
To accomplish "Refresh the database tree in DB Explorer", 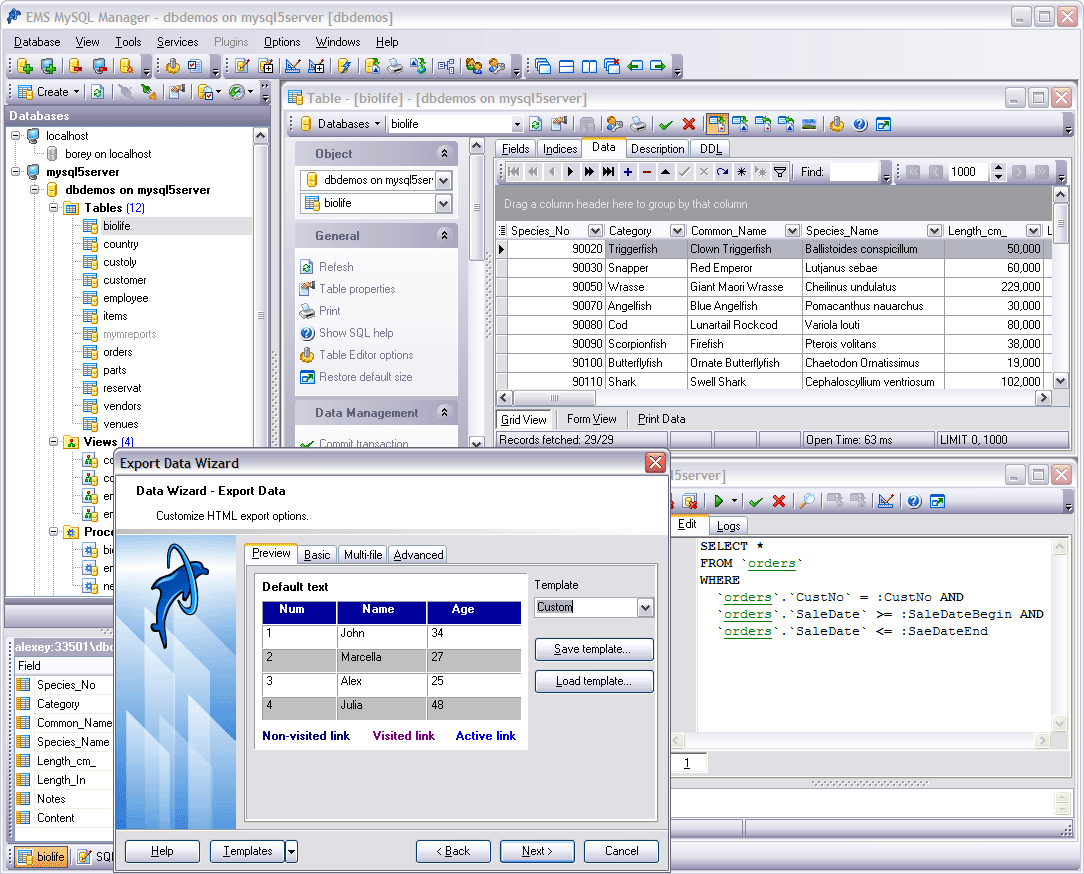I will [x=95, y=91].
